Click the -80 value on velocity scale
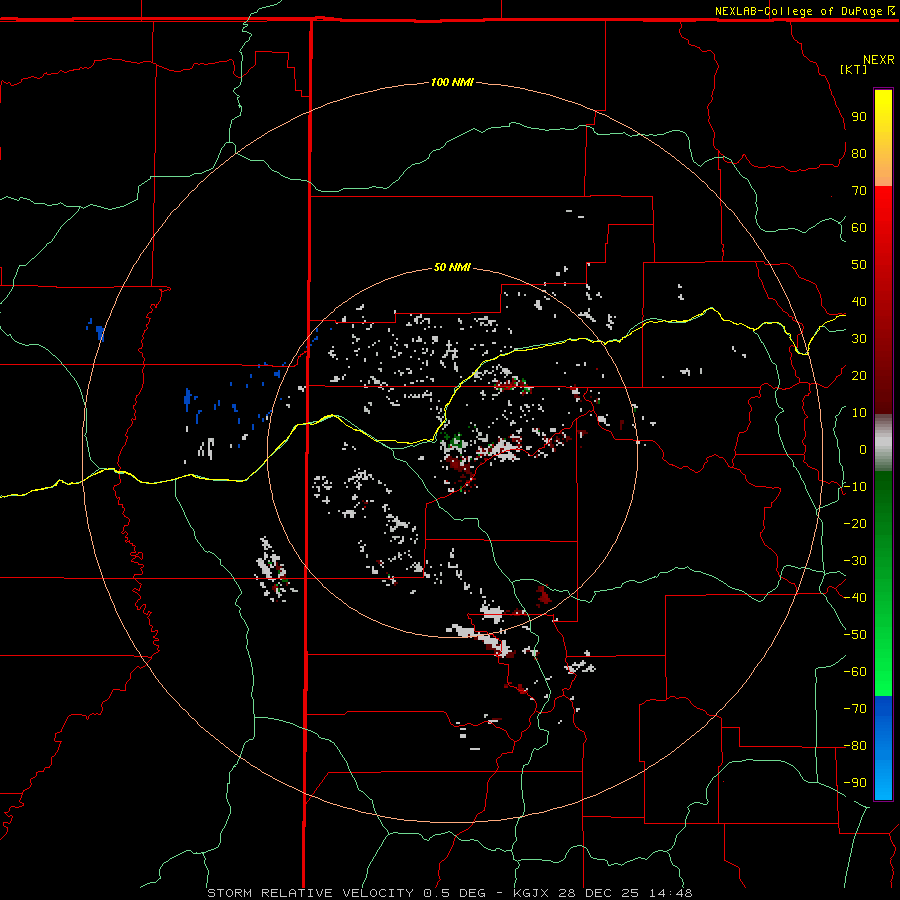 (x=855, y=746)
